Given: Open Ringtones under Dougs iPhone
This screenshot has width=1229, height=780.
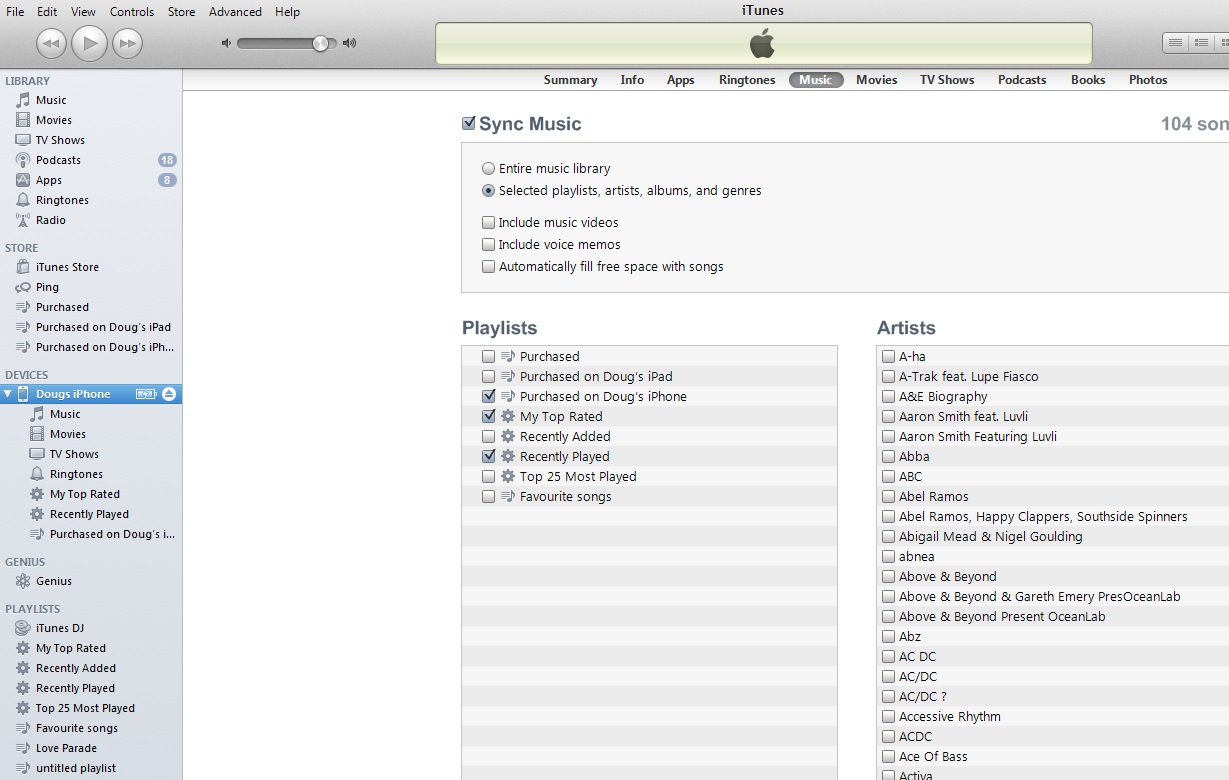Looking at the screenshot, I should [x=76, y=474].
